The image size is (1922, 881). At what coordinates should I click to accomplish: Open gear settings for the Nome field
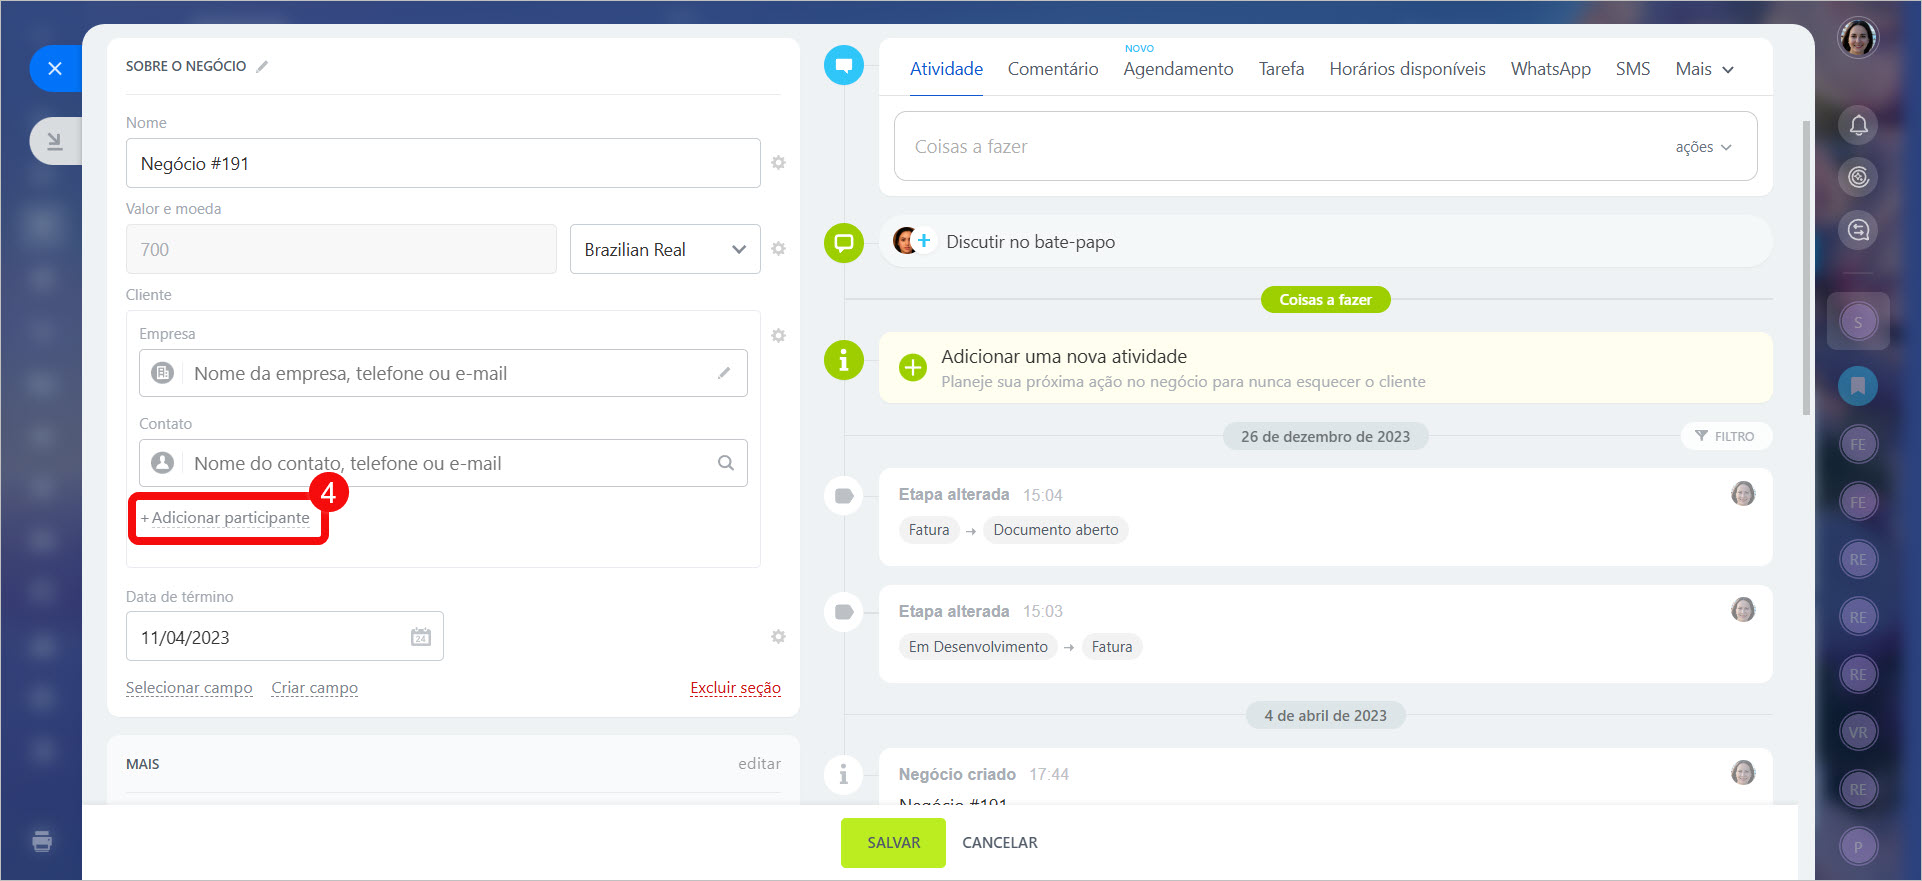click(778, 163)
